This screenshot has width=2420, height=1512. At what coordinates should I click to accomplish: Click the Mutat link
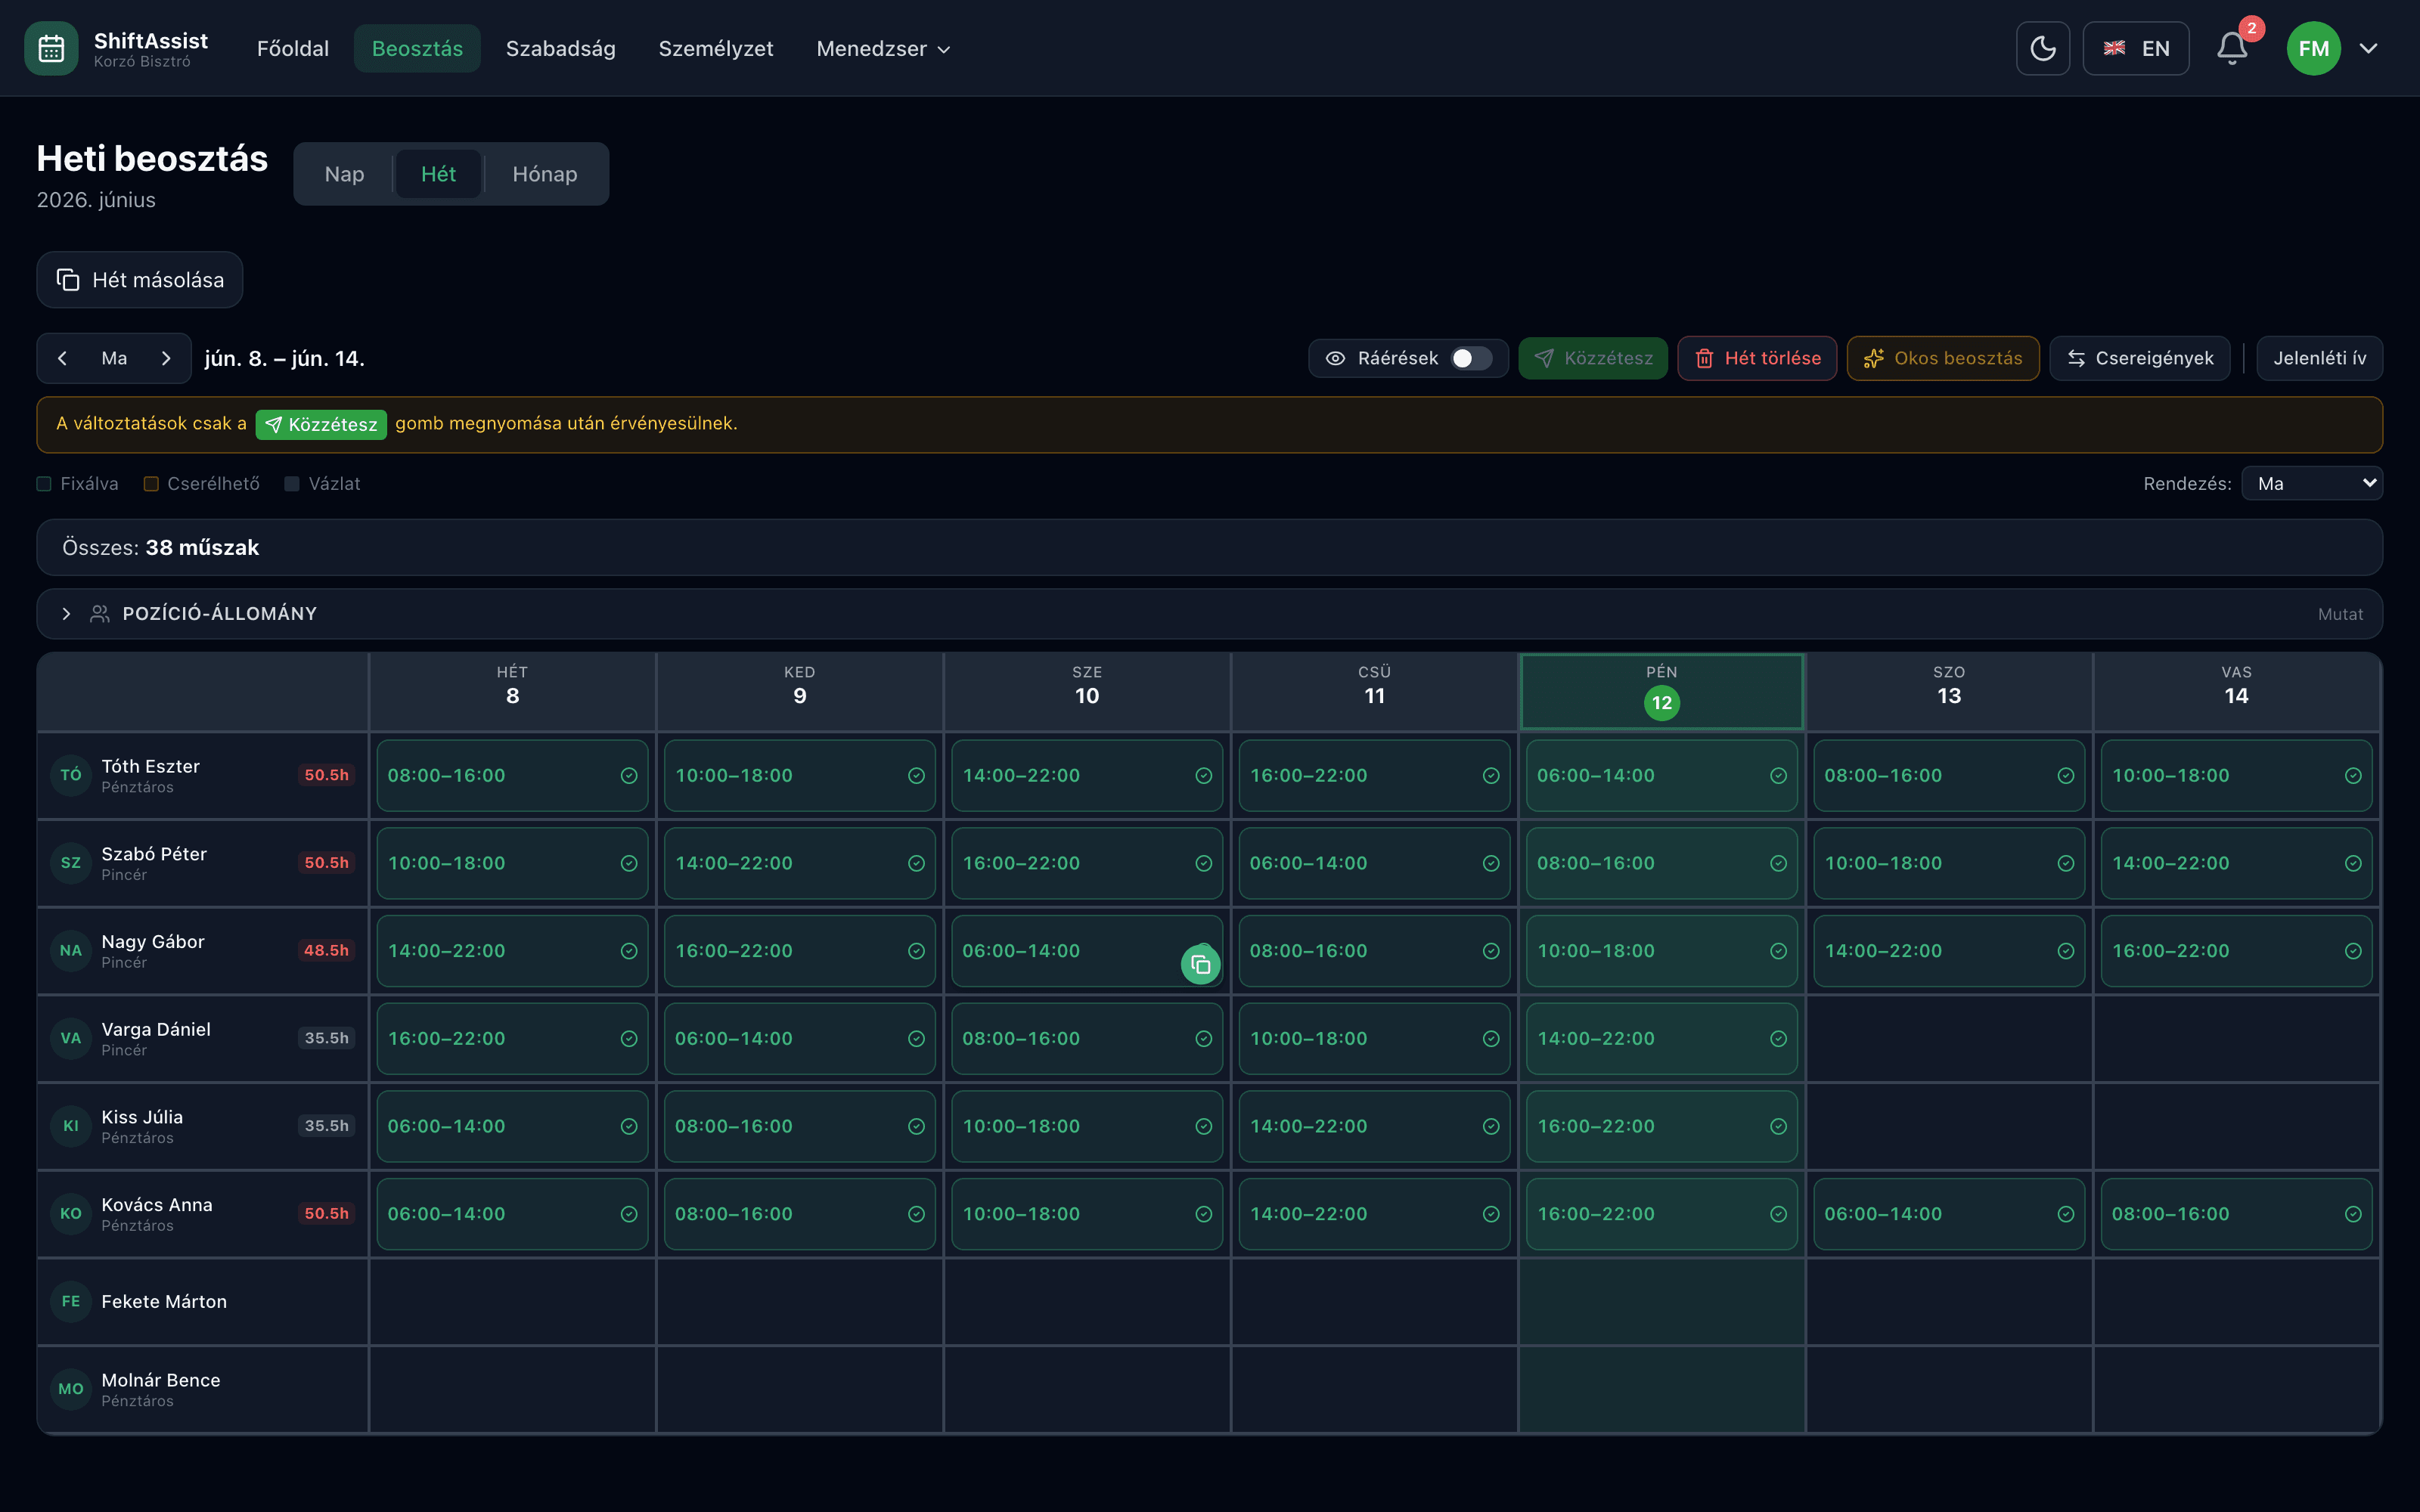tap(2340, 615)
